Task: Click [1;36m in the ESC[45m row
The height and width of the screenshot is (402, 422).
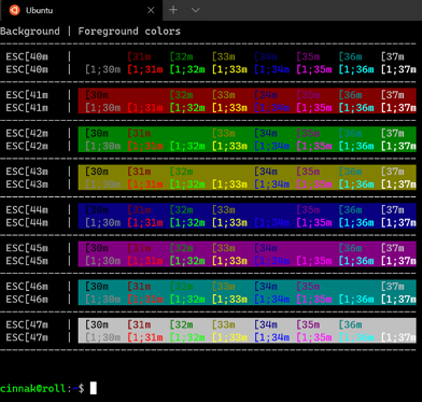Action: (356, 261)
